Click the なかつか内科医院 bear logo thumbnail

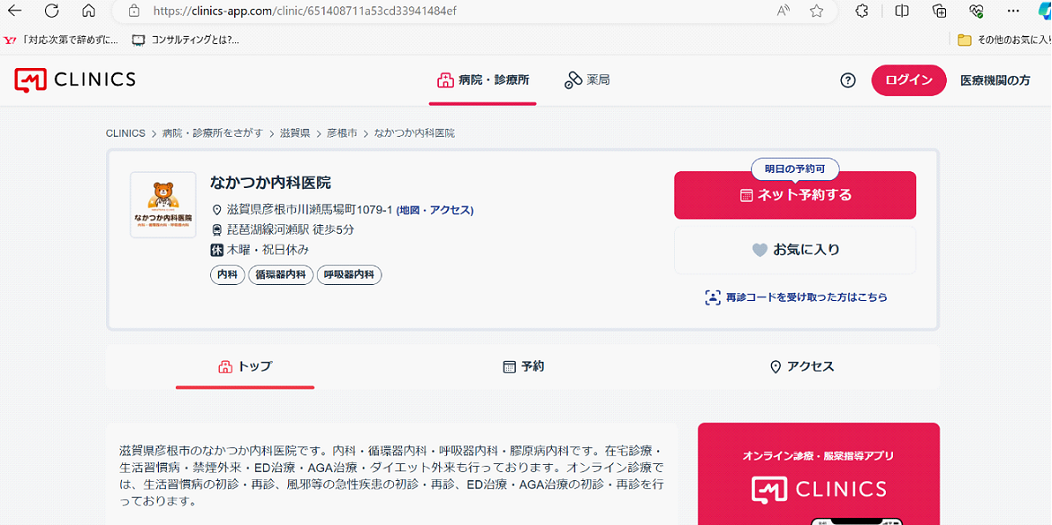click(x=163, y=205)
